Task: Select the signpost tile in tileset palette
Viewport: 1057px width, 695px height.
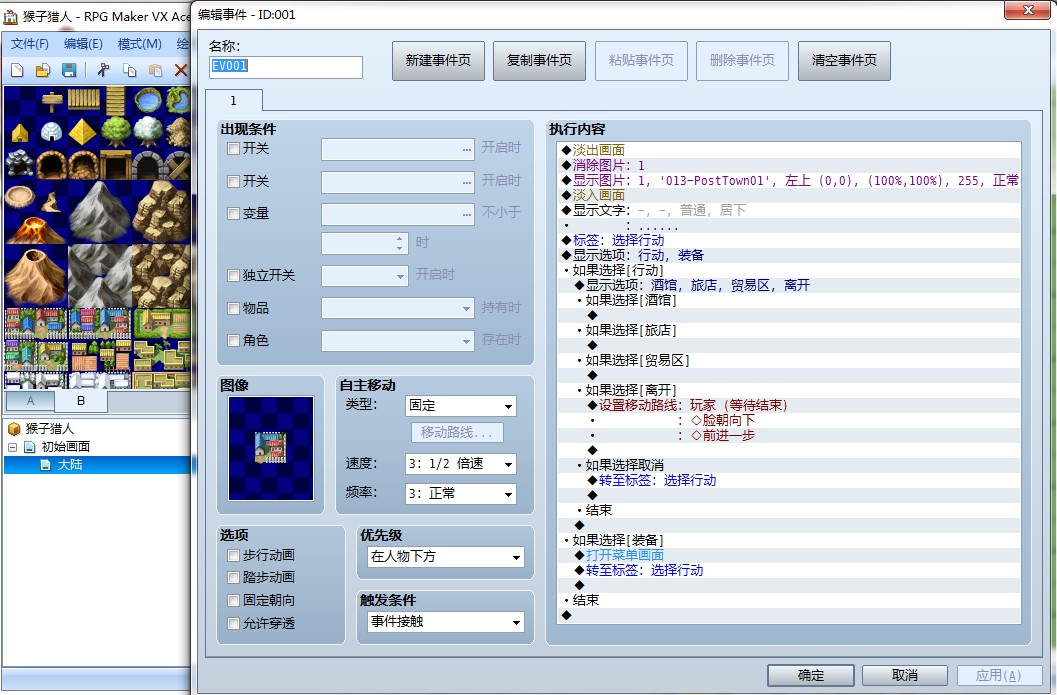Action: [51, 101]
